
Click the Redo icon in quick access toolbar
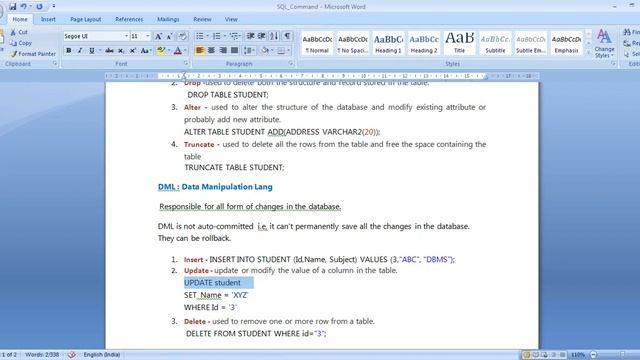39,7
